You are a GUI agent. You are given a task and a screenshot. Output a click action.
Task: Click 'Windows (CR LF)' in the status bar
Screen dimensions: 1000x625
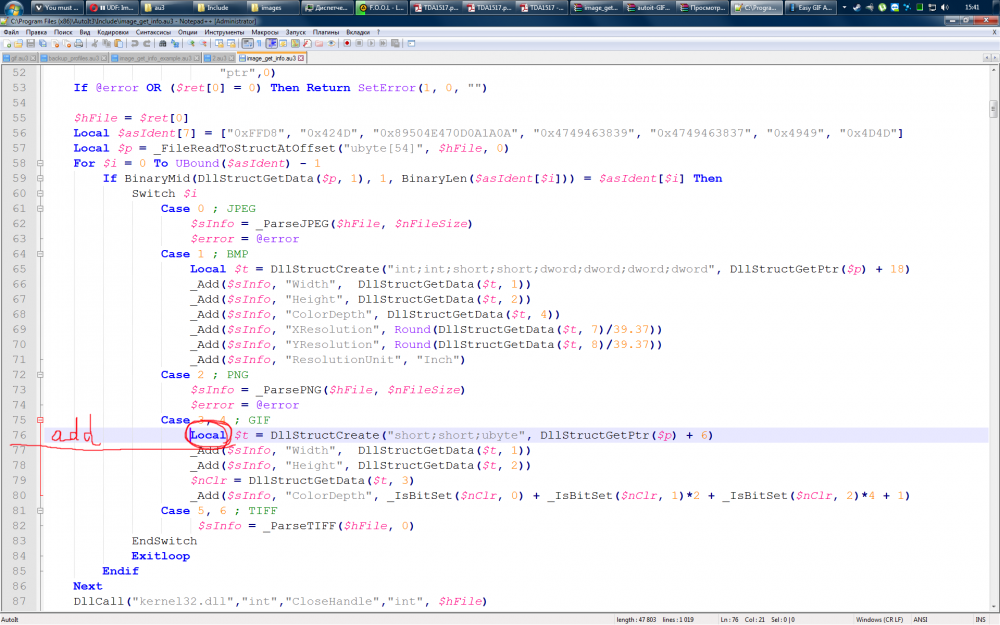pos(879,619)
